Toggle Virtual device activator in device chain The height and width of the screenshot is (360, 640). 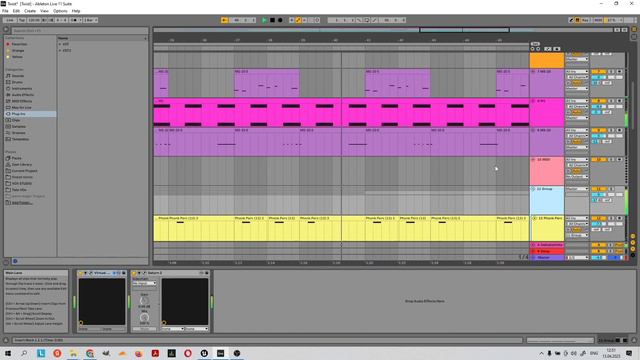pos(81,273)
